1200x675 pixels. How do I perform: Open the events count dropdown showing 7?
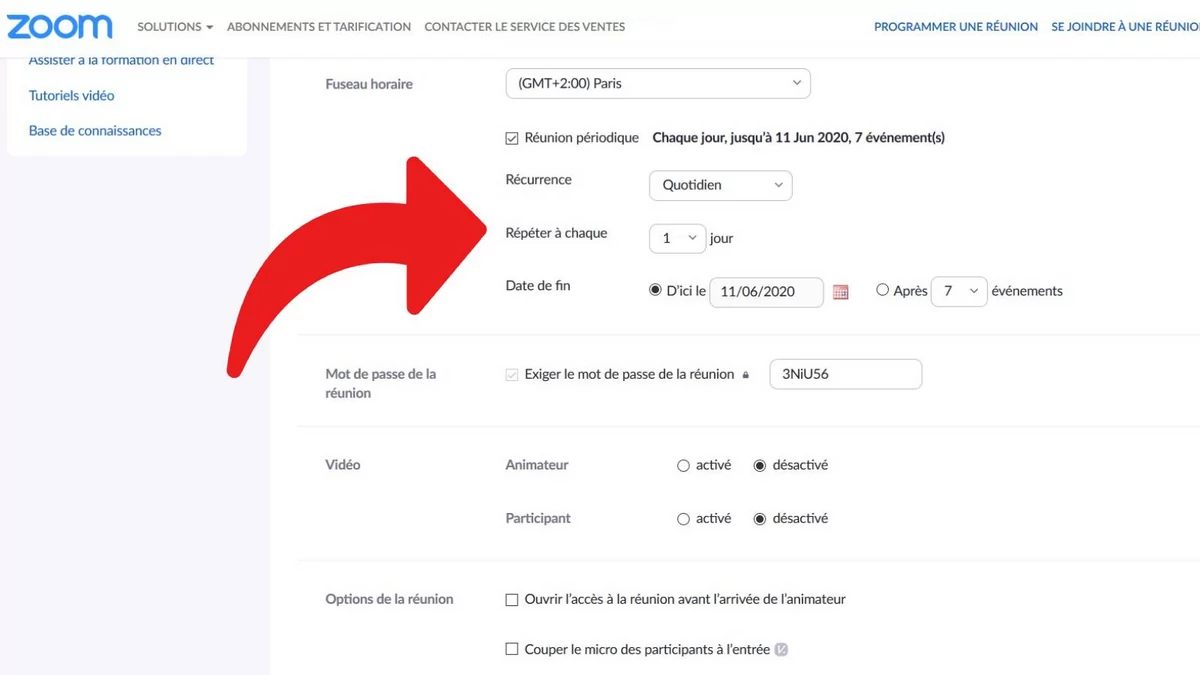pyautogui.click(x=959, y=291)
